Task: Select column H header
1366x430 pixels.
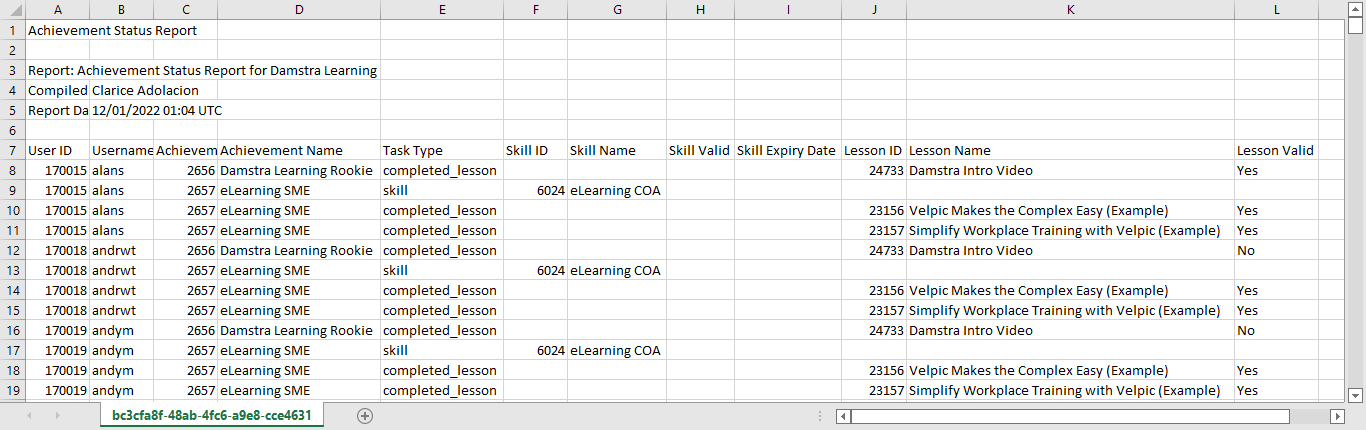Action: (x=700, y=9)
